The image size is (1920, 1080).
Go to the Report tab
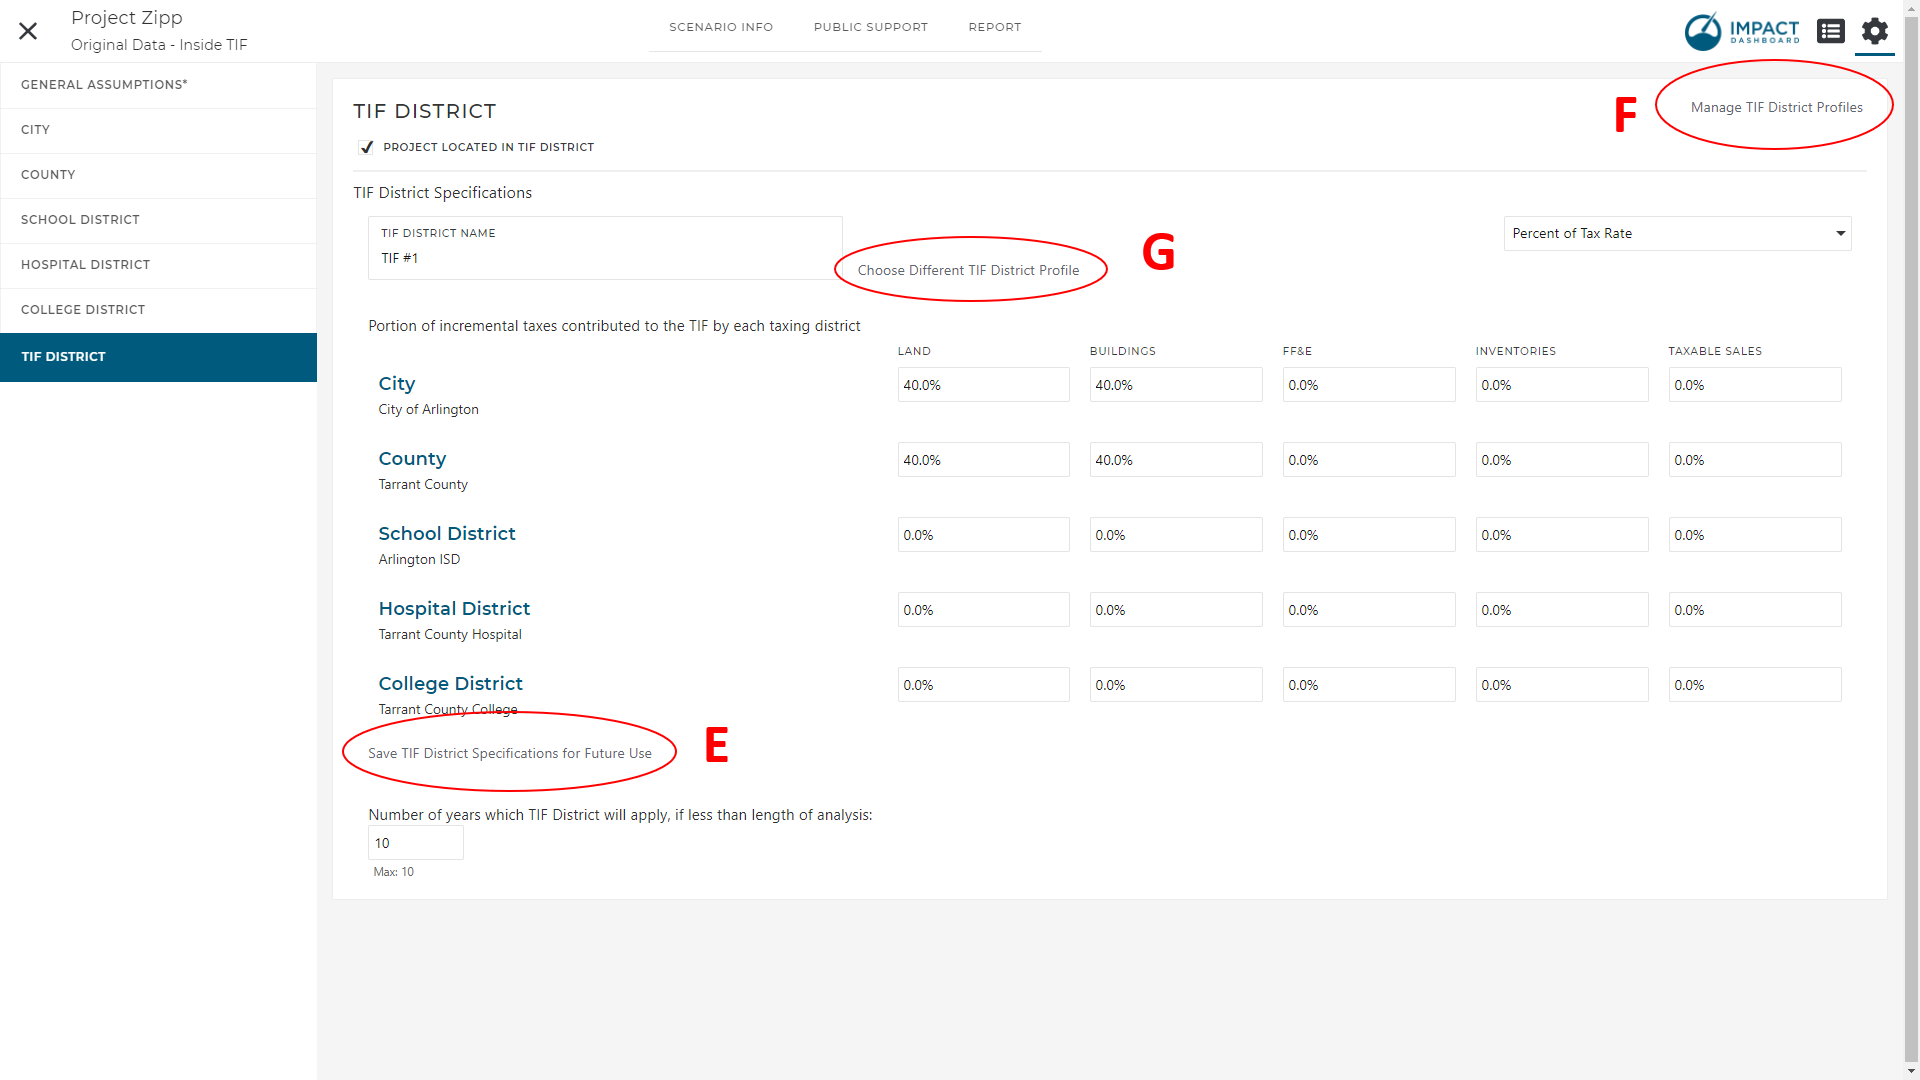click(x=994, y=27)
